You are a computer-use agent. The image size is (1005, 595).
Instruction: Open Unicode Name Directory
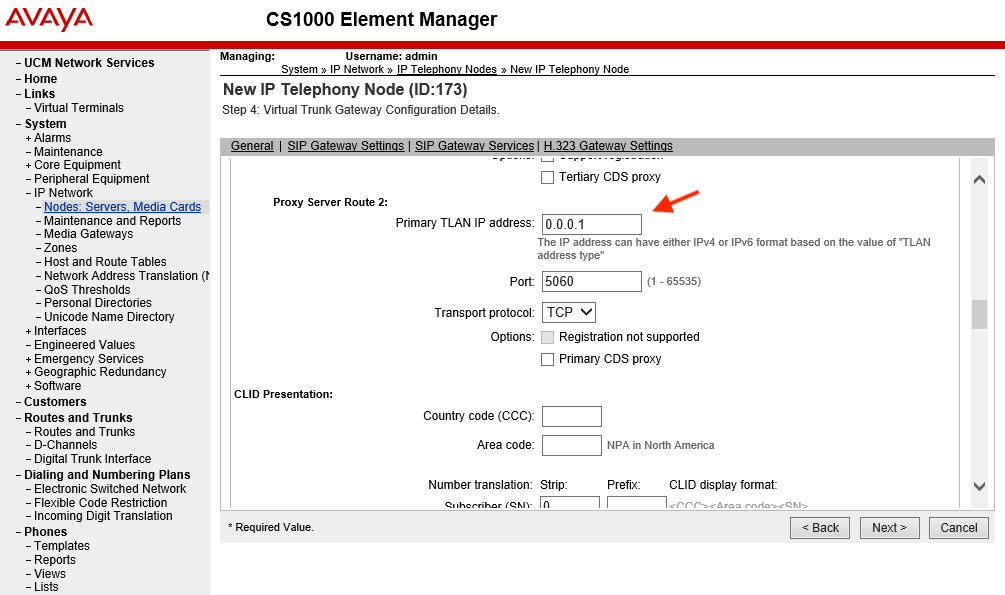pos(109,317)
